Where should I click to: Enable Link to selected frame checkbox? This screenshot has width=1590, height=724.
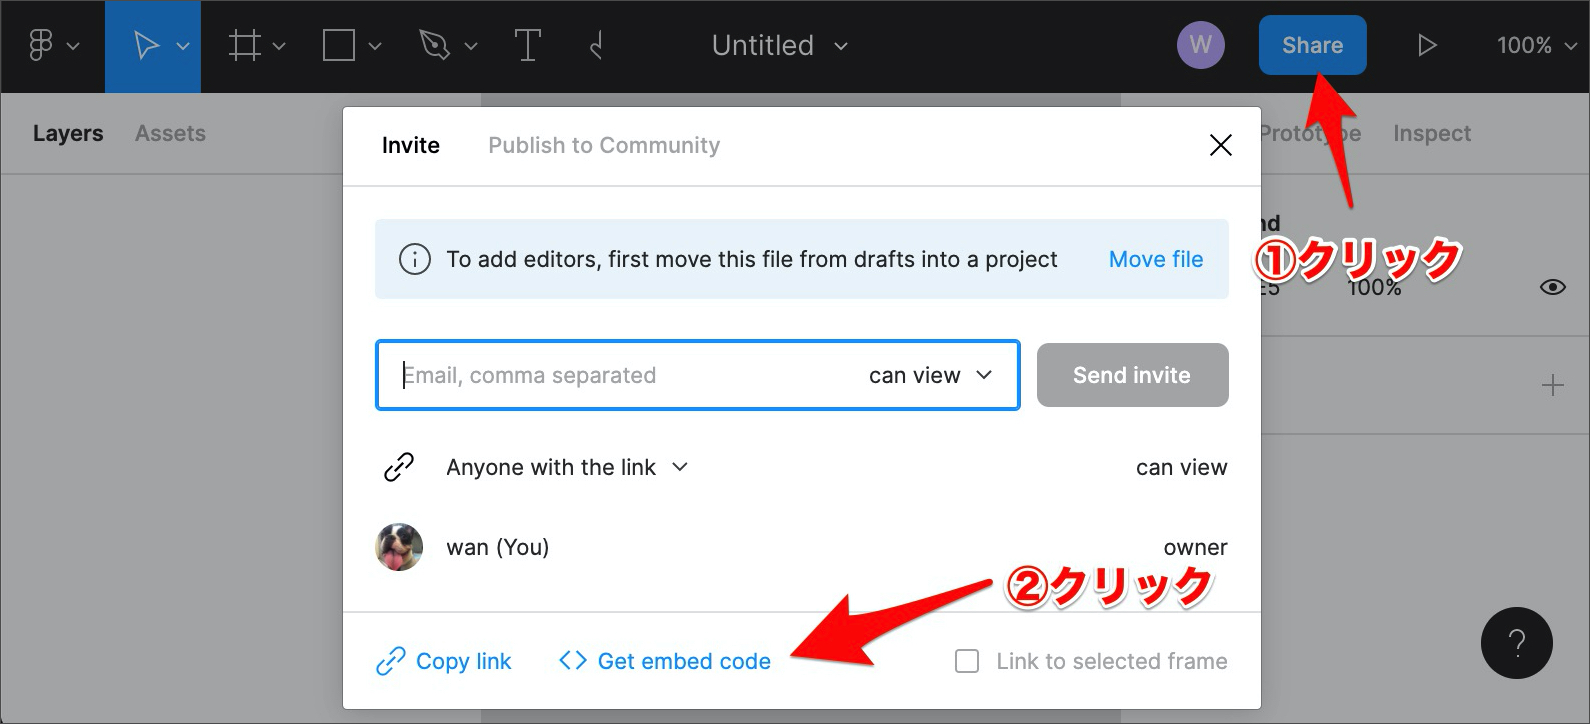[967, 661]
